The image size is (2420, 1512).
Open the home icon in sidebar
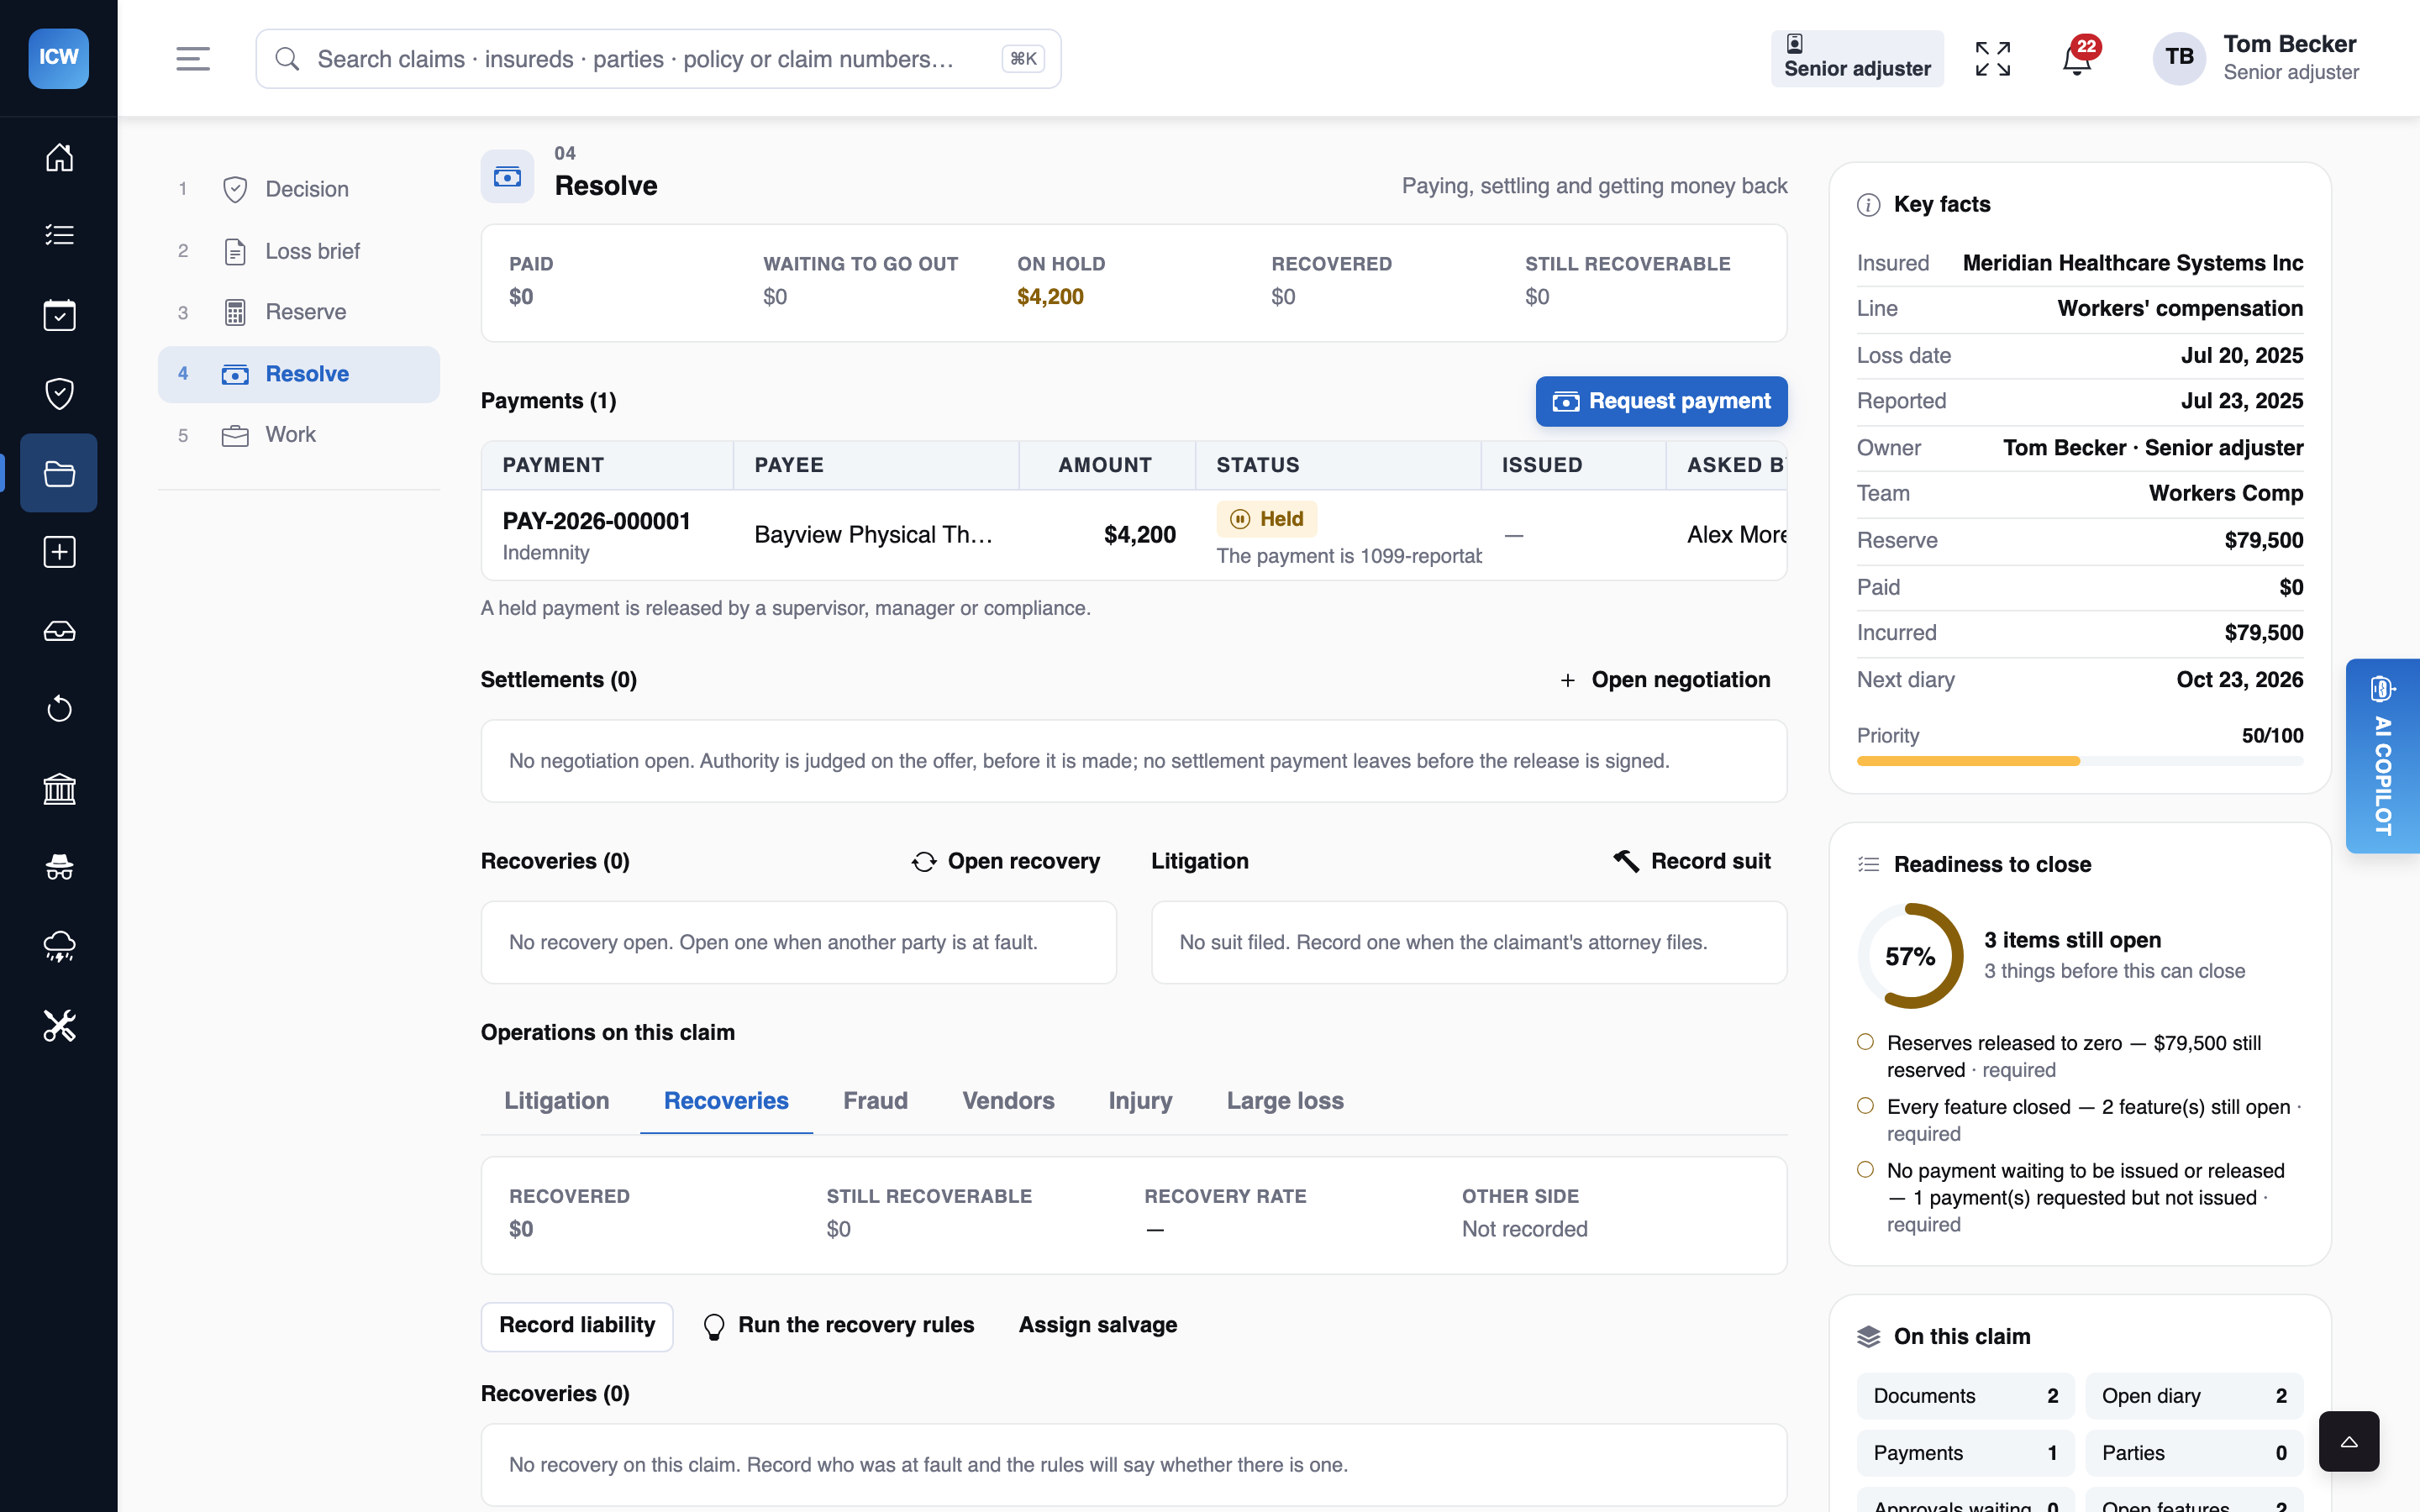point(59,157)
